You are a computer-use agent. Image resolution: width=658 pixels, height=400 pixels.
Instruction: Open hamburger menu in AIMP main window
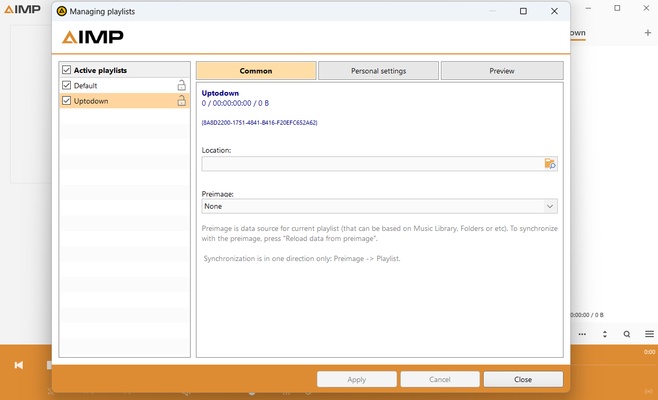tap(649, 334)
